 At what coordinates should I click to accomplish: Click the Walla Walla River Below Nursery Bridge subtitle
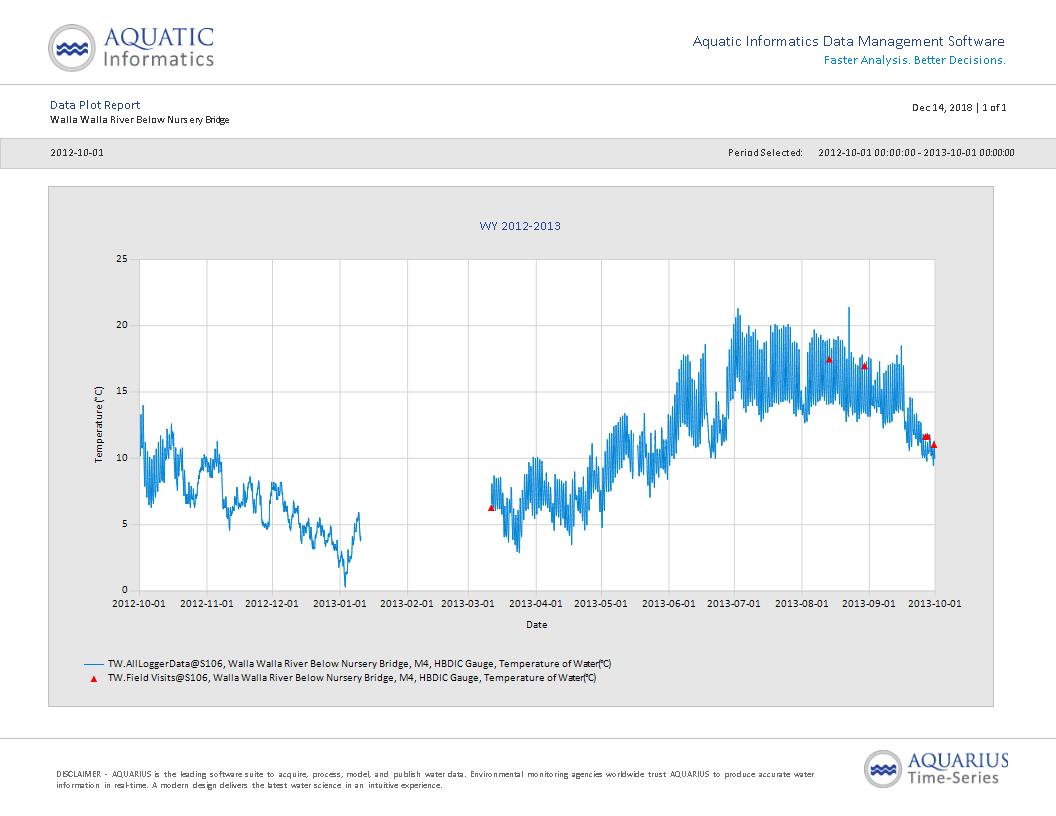139,120
